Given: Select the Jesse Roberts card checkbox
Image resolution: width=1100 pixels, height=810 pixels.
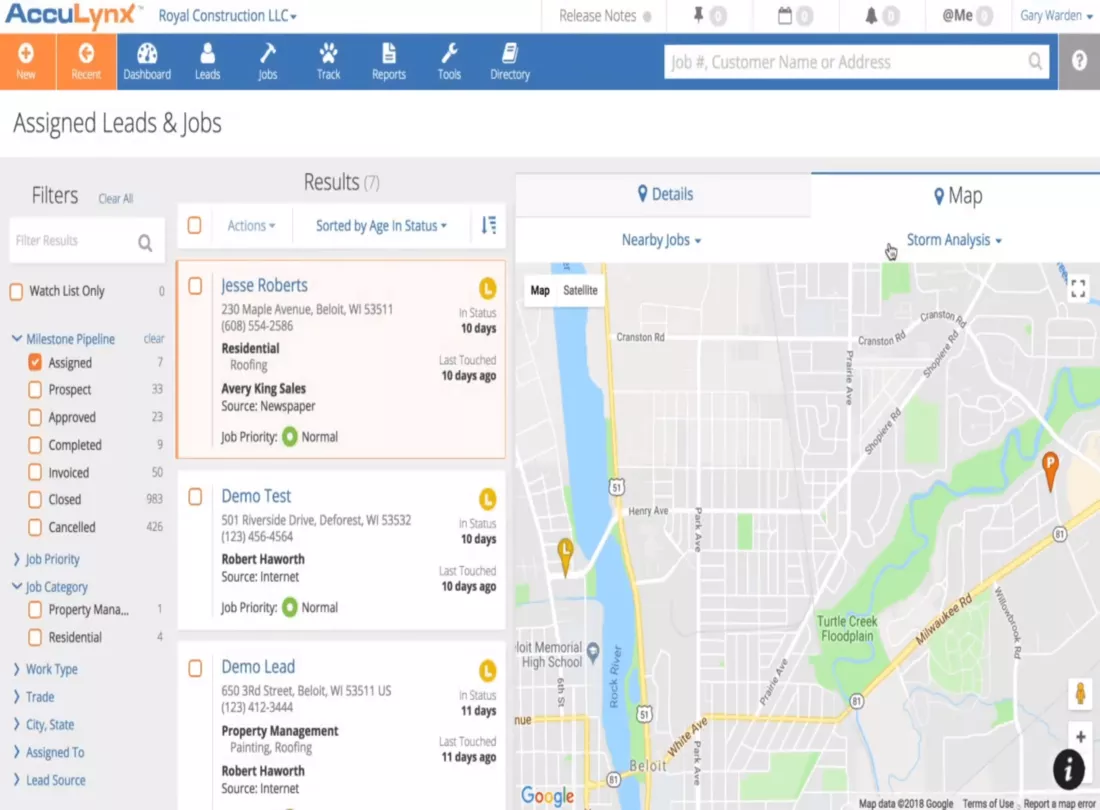Looking at the screenshot, I should [x=196, y=285].
